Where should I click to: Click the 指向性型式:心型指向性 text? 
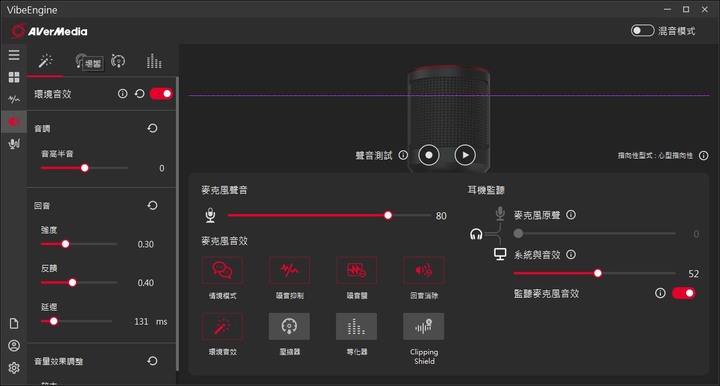pos(655,156)
